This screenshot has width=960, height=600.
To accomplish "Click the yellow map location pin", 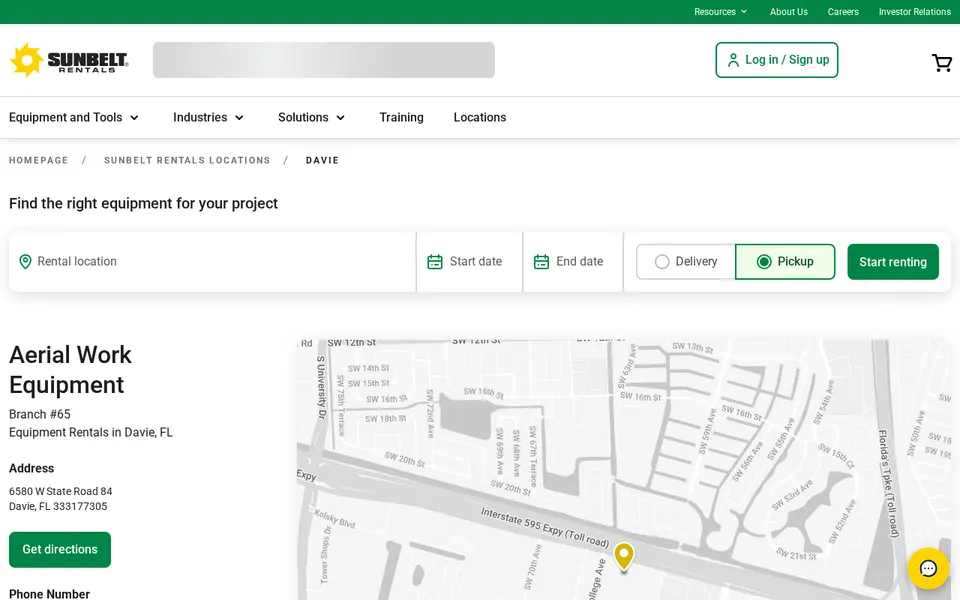I will coord(624,557).
